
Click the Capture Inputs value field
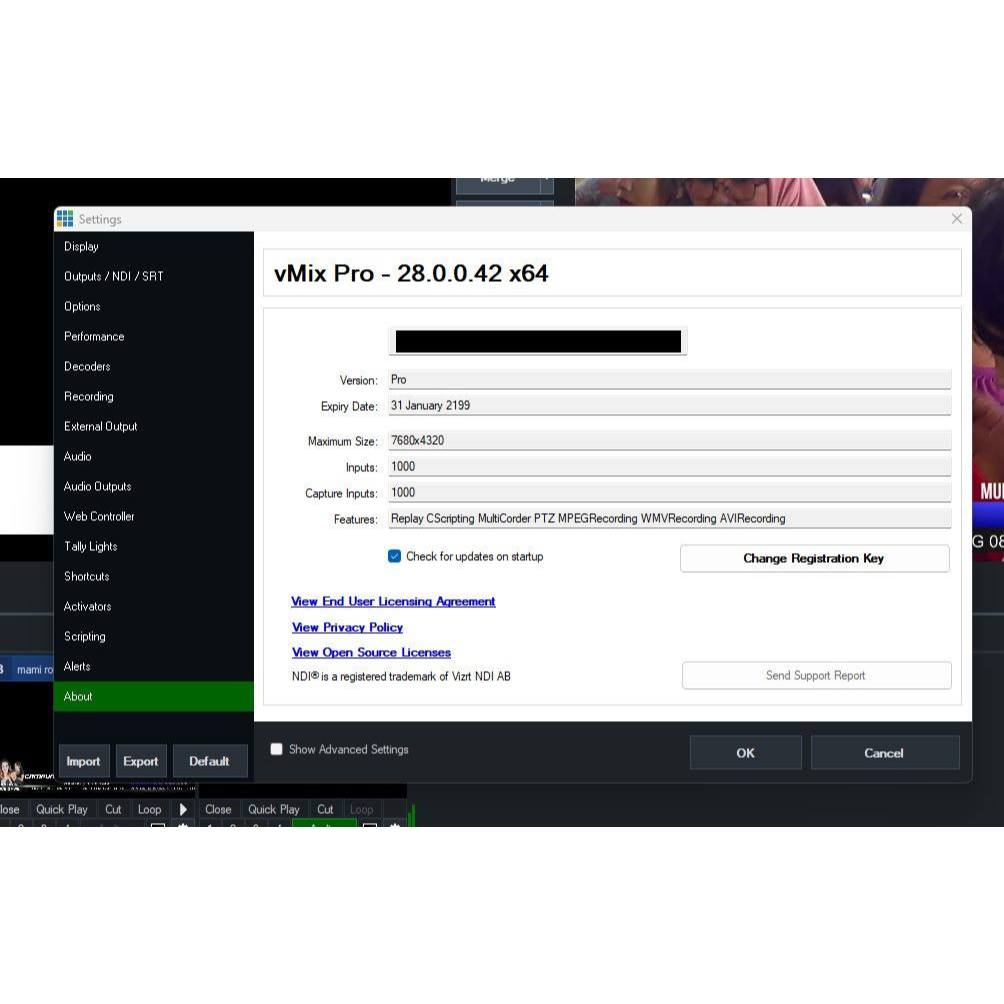670,492
